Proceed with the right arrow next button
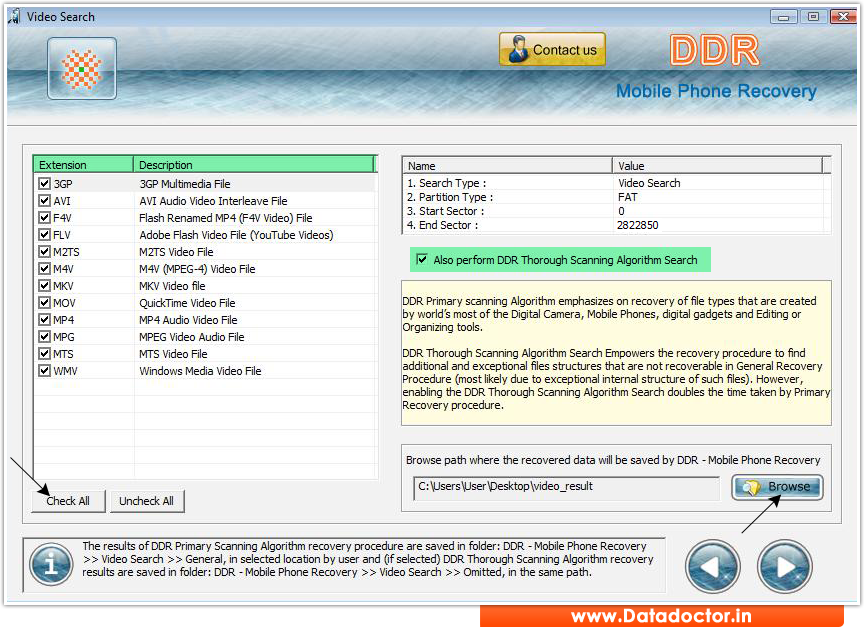Viewport: 864px width, 627px height. point(784,566)
